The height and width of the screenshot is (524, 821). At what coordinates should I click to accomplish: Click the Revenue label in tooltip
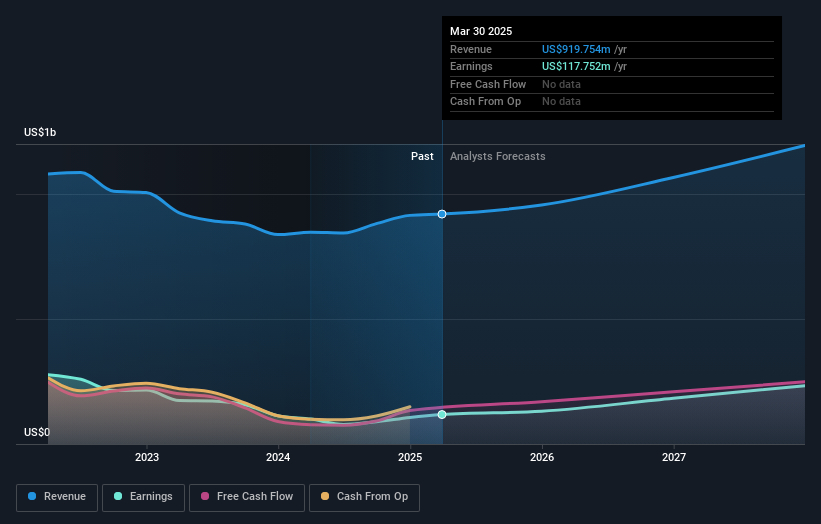(x=471, y=49)
